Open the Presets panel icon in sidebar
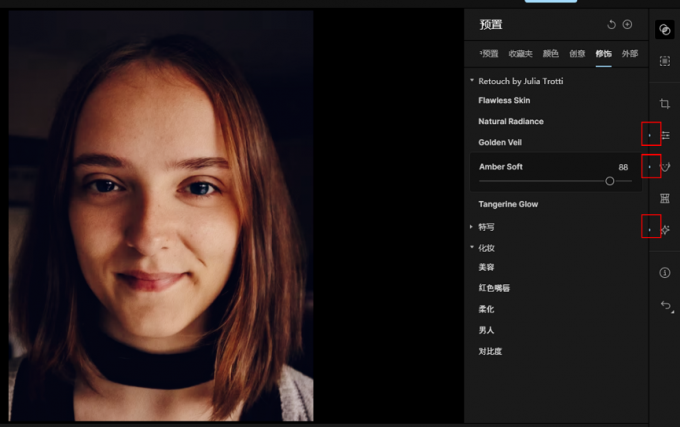This screenshot has width=680, height=427. tap(664, 29)
